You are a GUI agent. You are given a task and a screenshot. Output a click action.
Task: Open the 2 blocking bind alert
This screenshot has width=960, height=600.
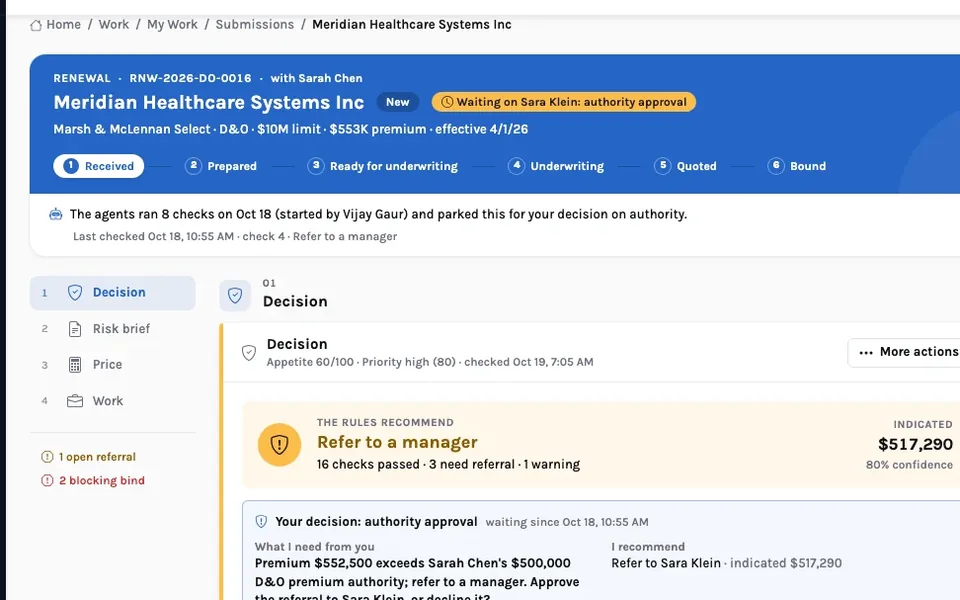[93, 481]
